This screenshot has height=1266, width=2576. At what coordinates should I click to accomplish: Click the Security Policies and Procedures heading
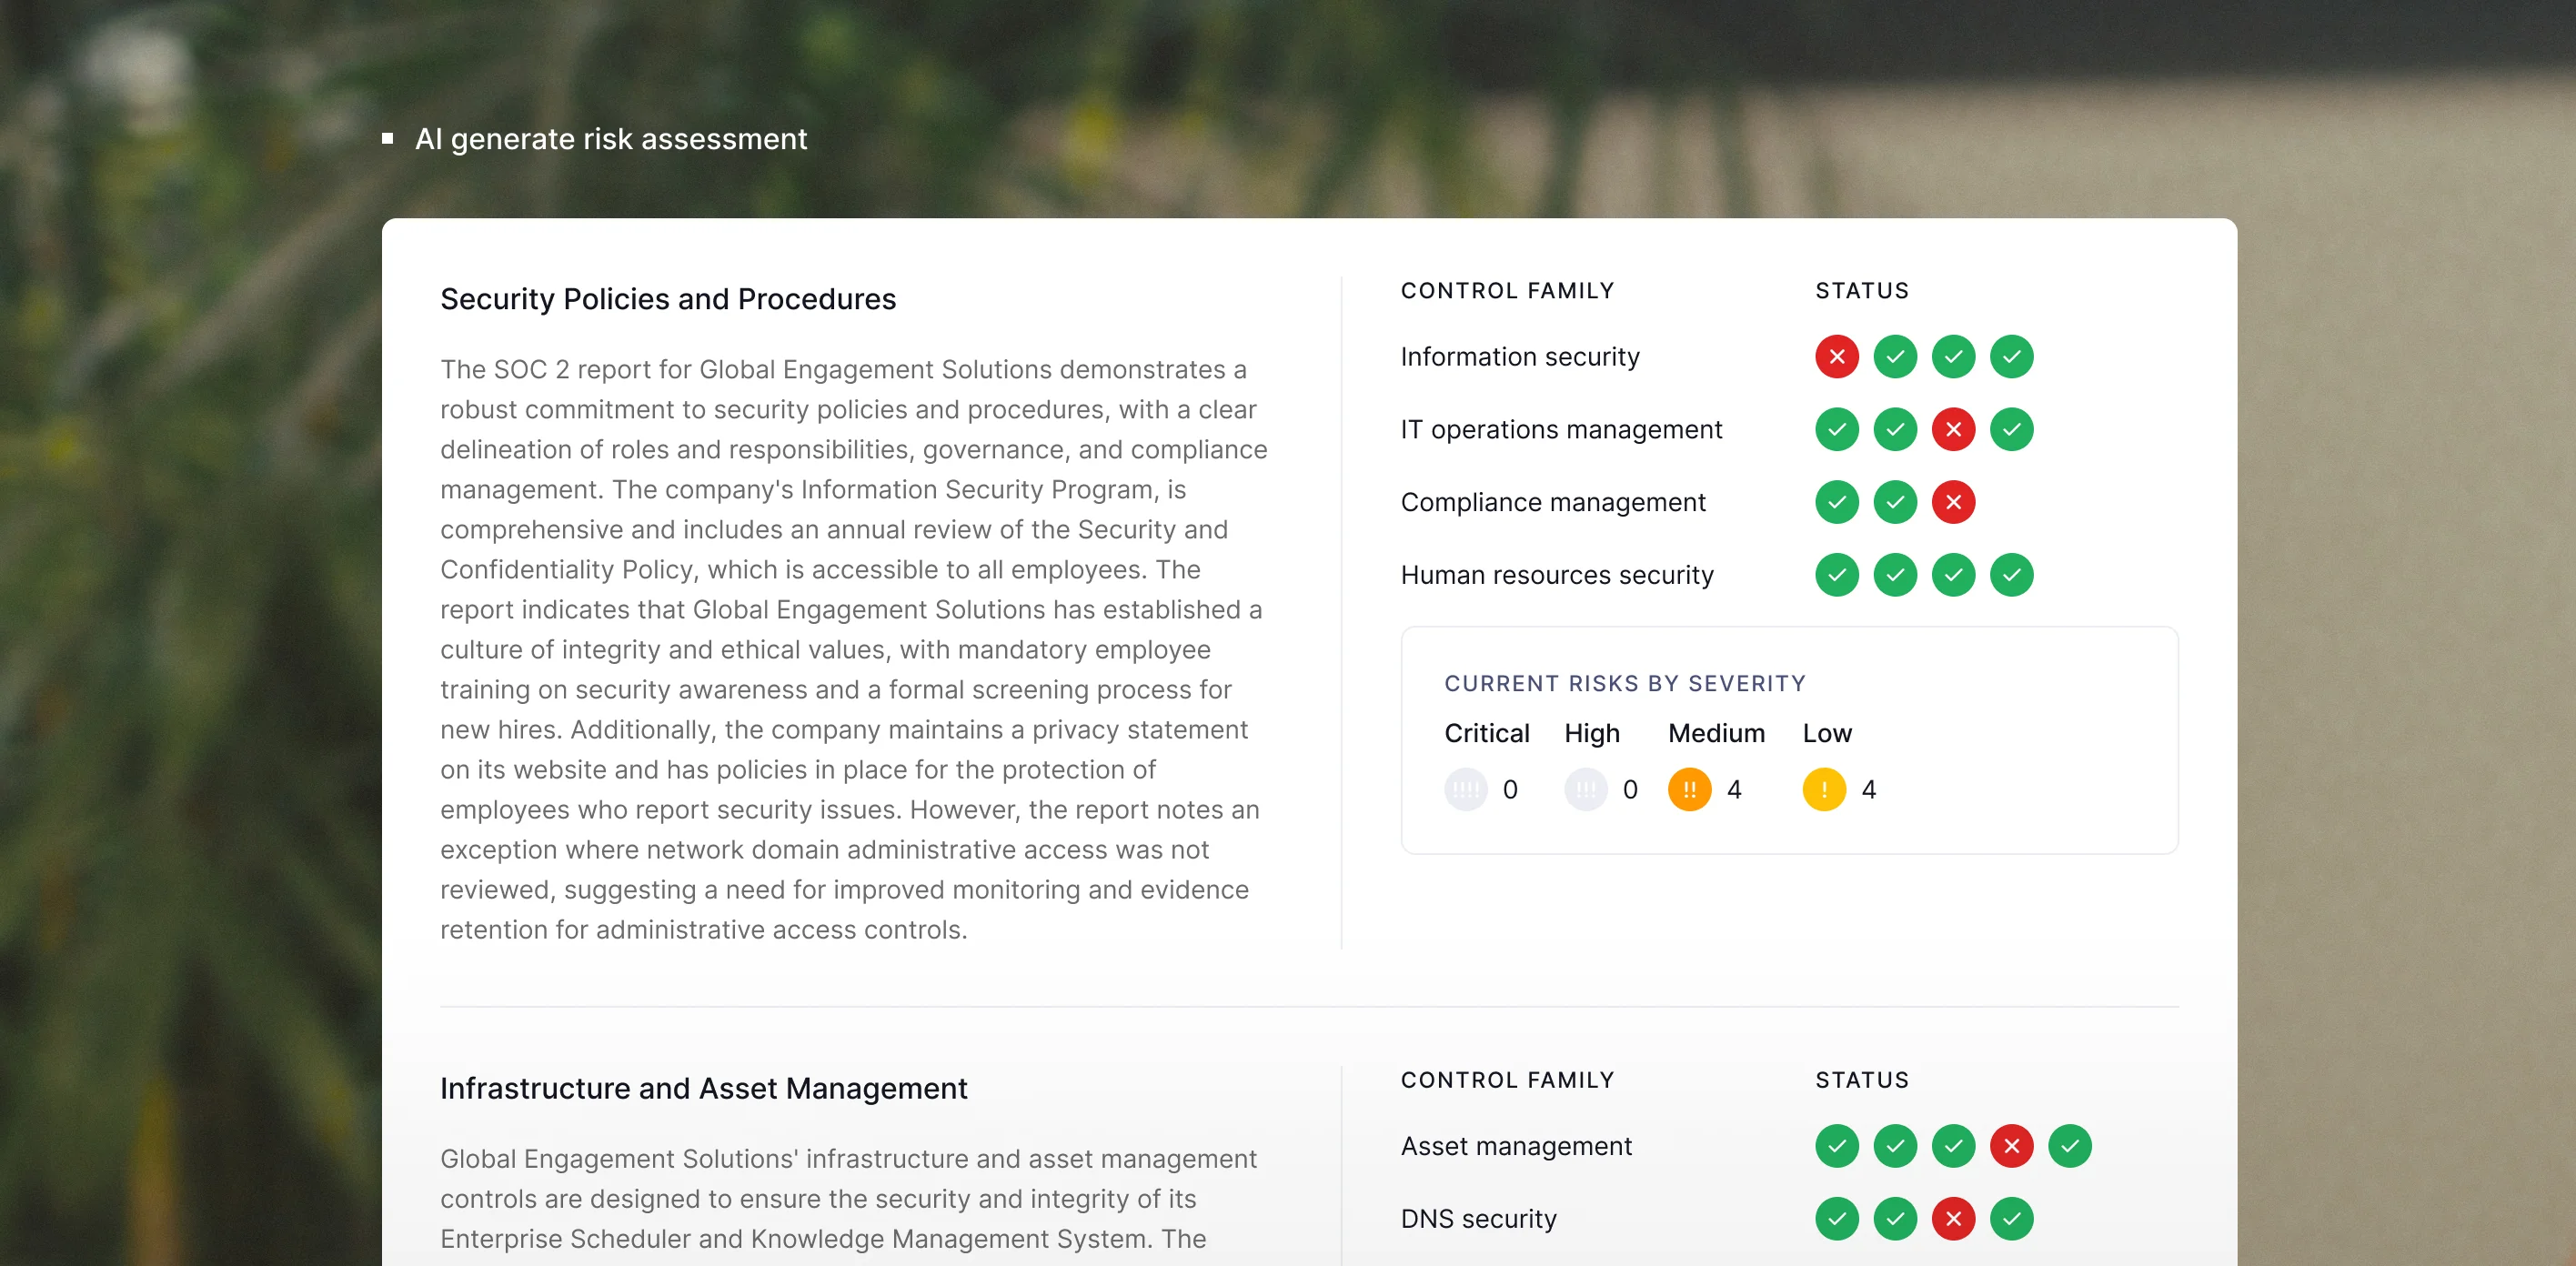click(668, 299)
